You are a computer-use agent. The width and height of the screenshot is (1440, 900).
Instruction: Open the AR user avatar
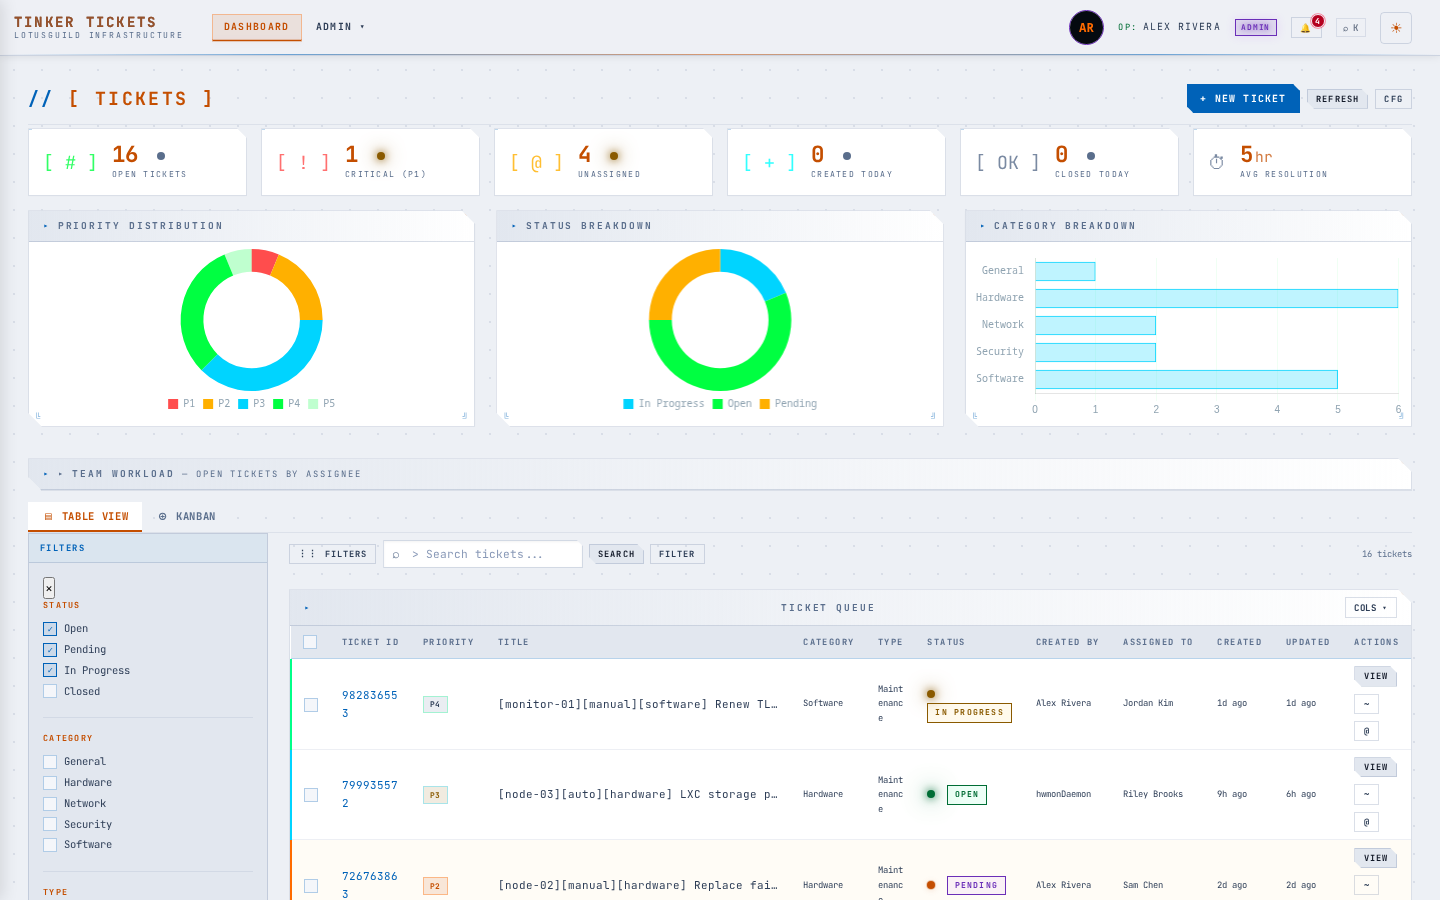tap(1086, 28)
